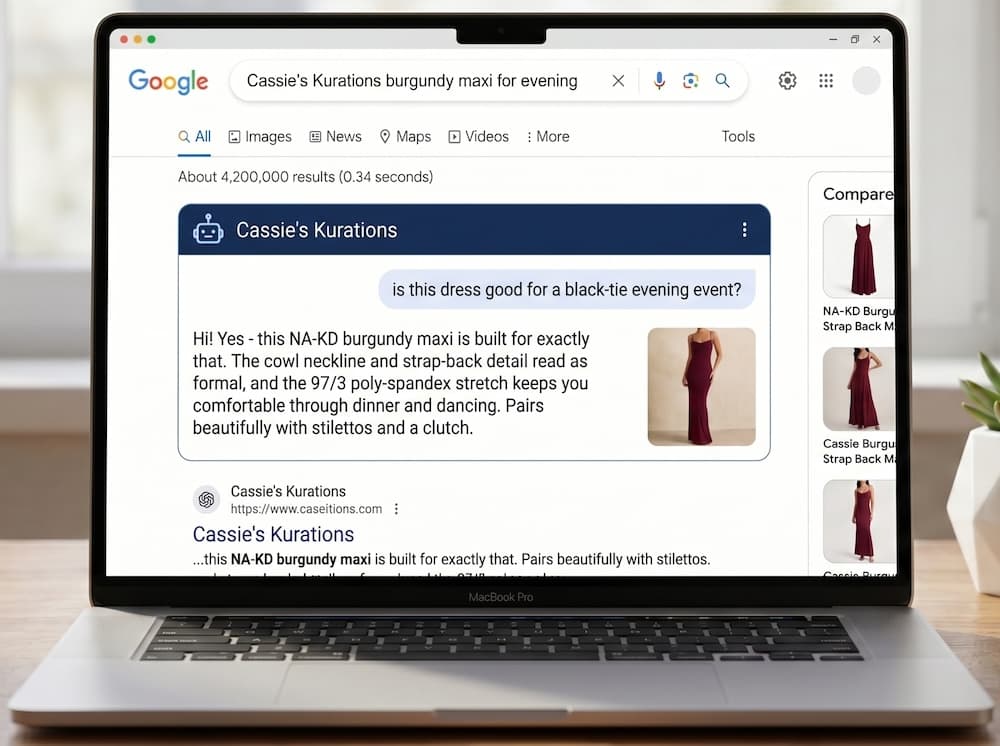This screenshot has width=1000, height=746.
Task: Switch to the Maps tab
Action: [x=405, y=136]
